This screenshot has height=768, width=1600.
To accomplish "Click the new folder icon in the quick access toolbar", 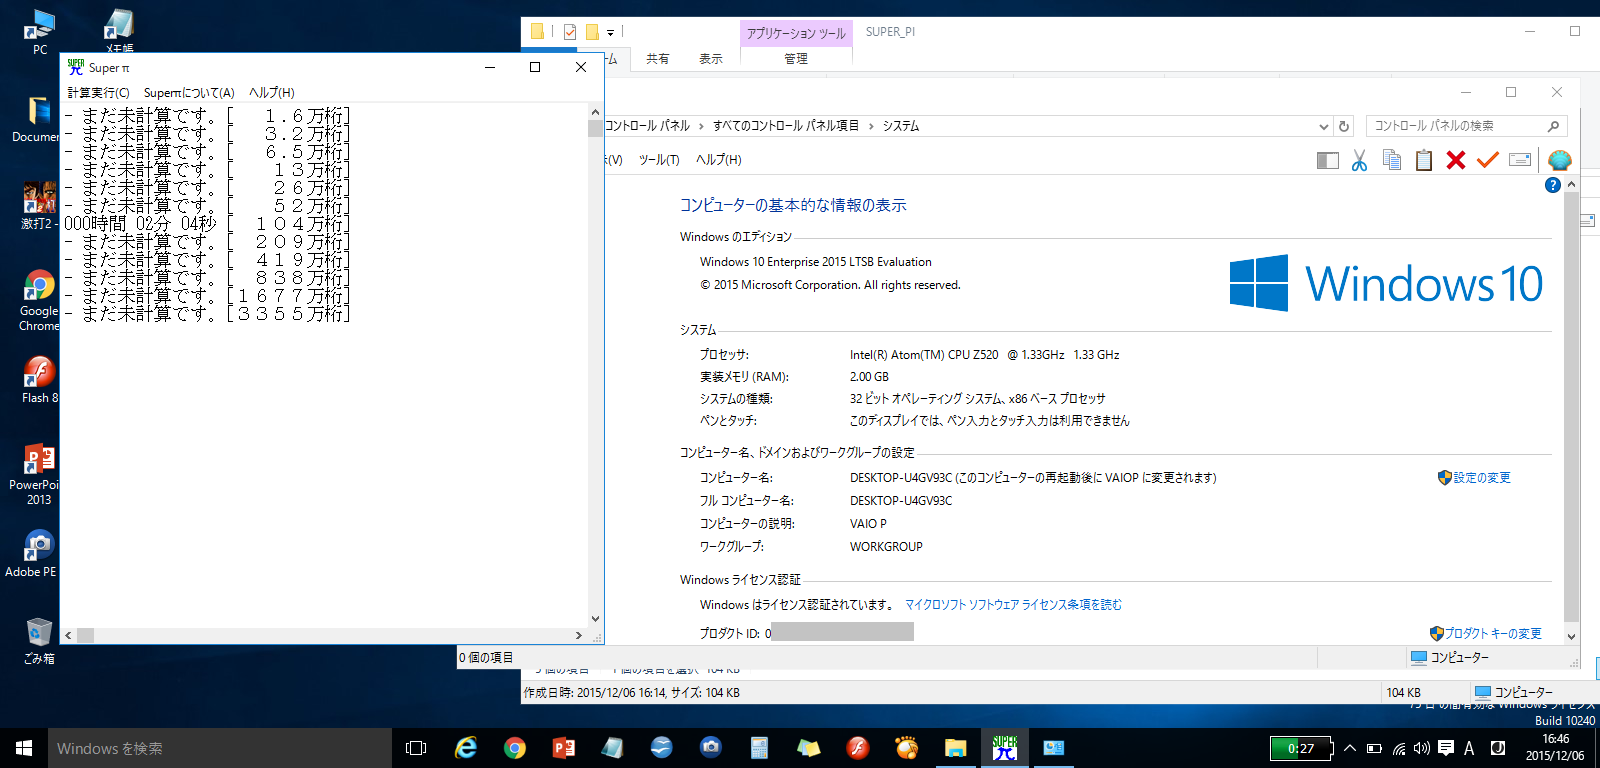I will pos(592,32).
